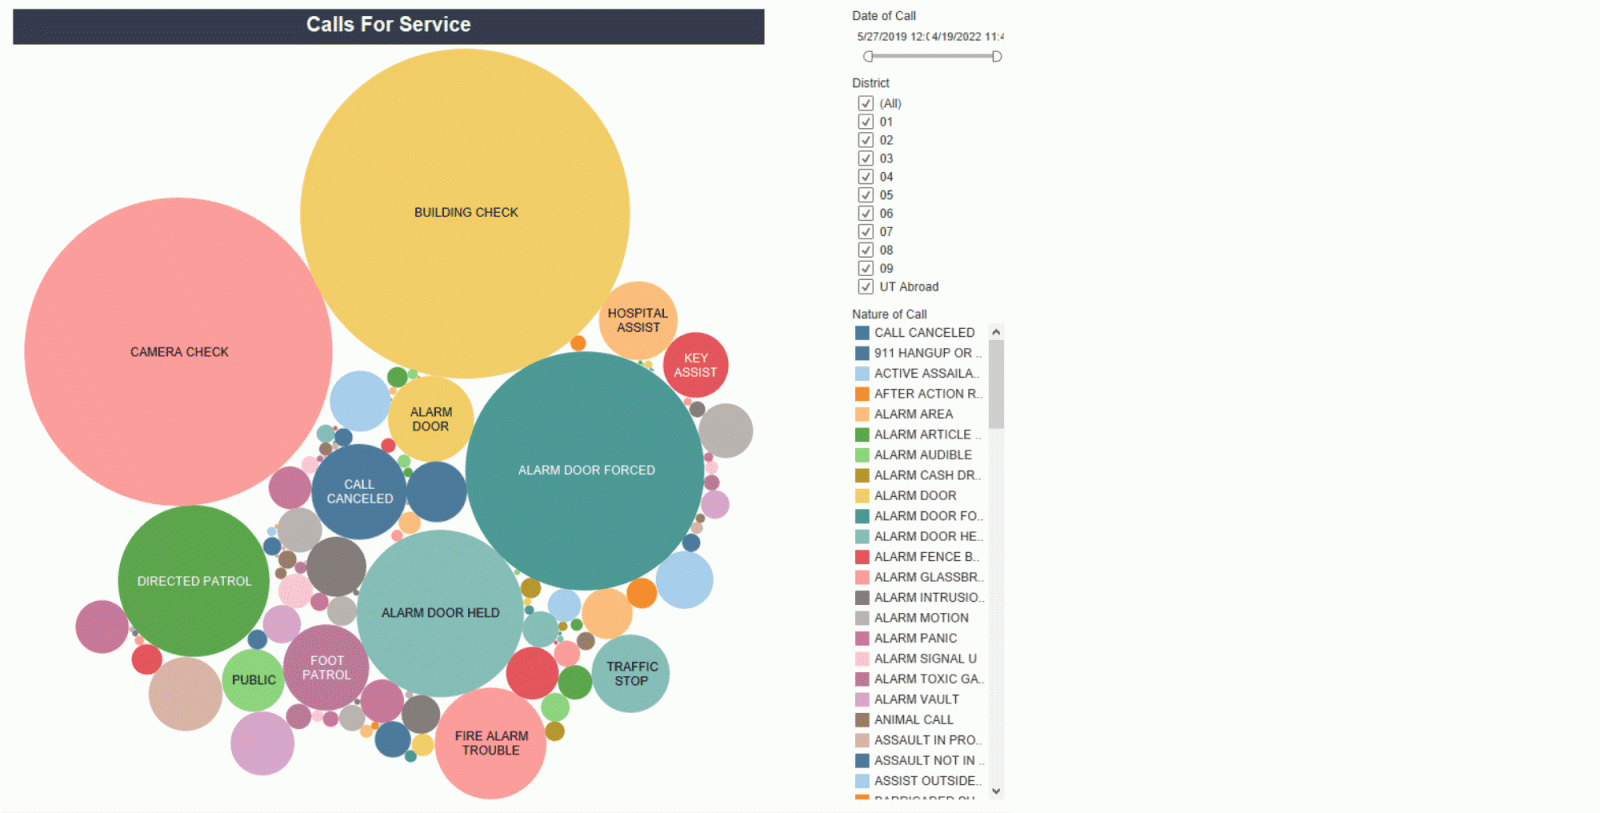
Task: Highlight ALARM INTRUSIO.. in legend
Action: [x=919, y=597]
